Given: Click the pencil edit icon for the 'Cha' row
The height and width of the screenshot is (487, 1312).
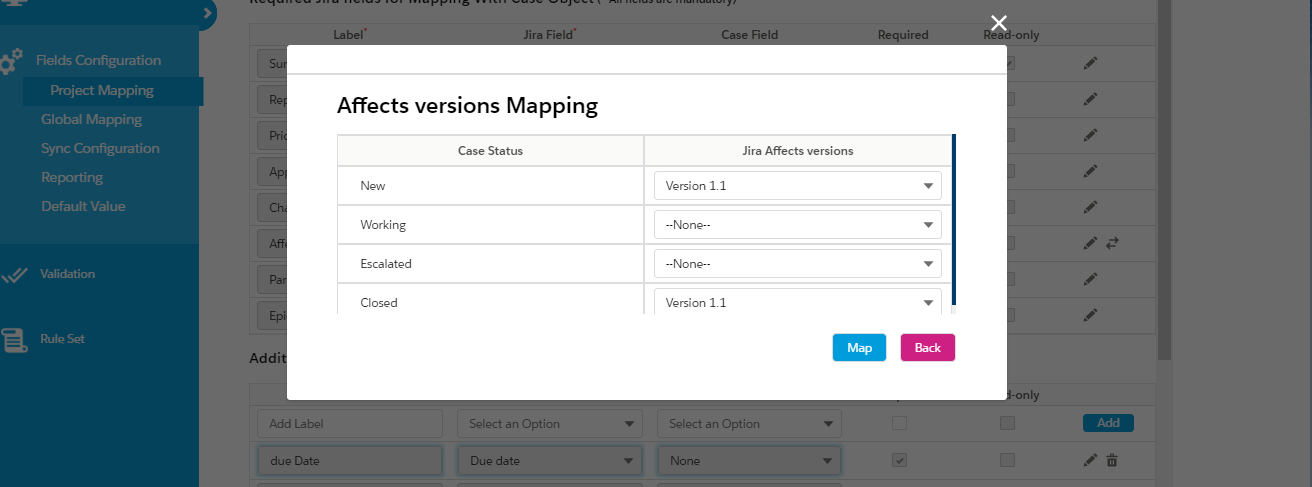Looking at the screenshot, I should click(x=1090, y=207).
